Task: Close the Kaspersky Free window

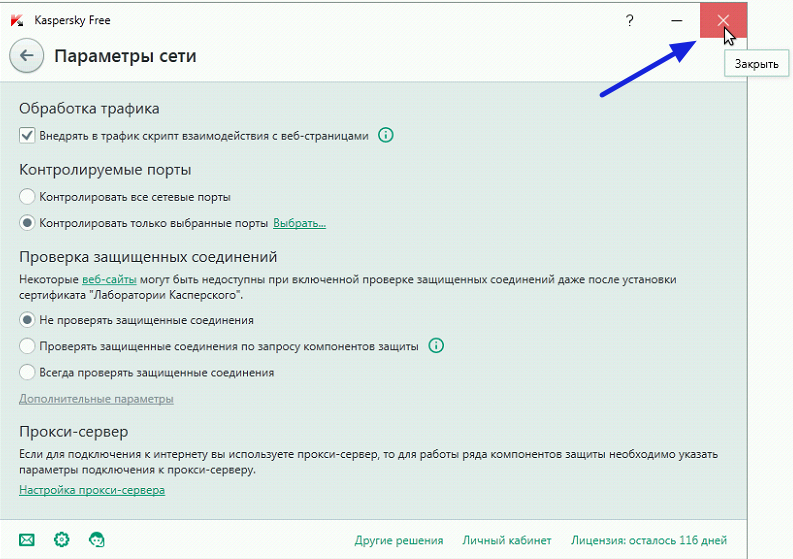Action: pos(723,20)
